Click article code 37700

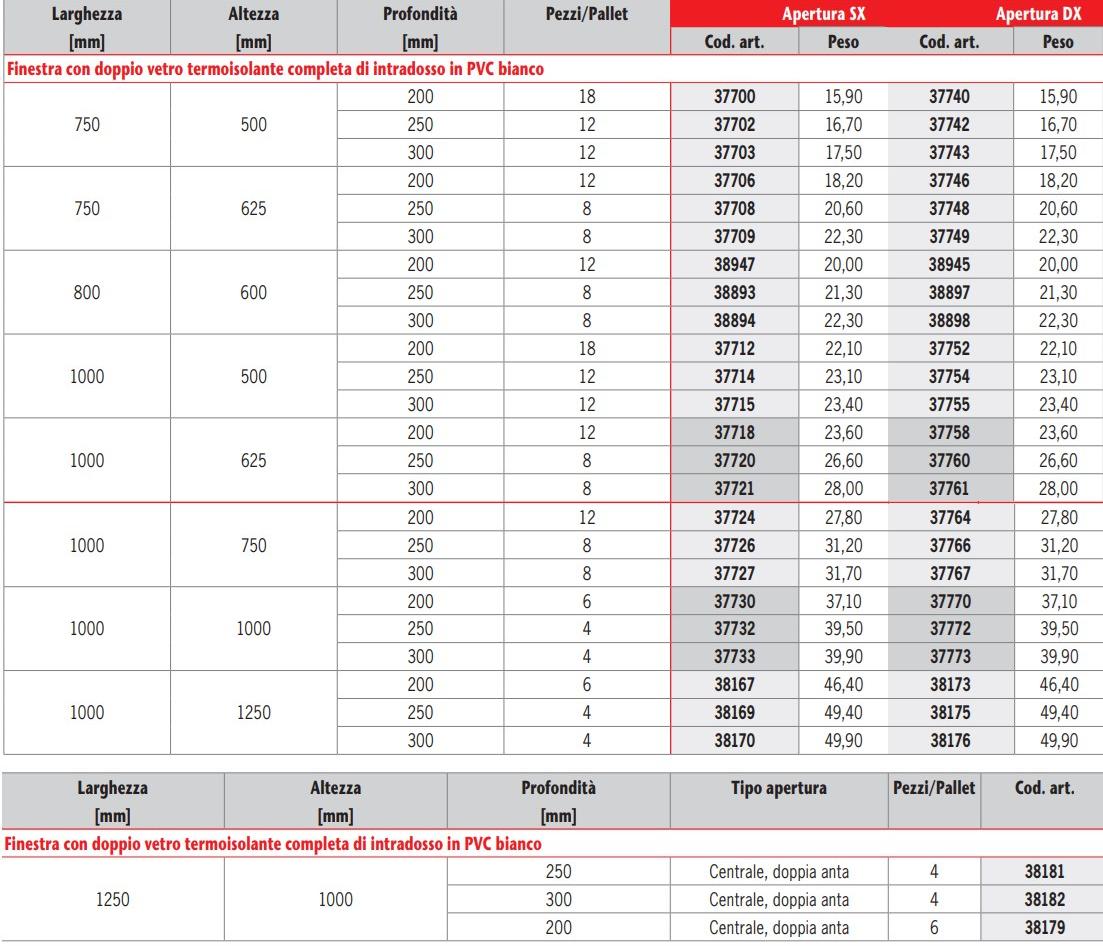(734, 97)
